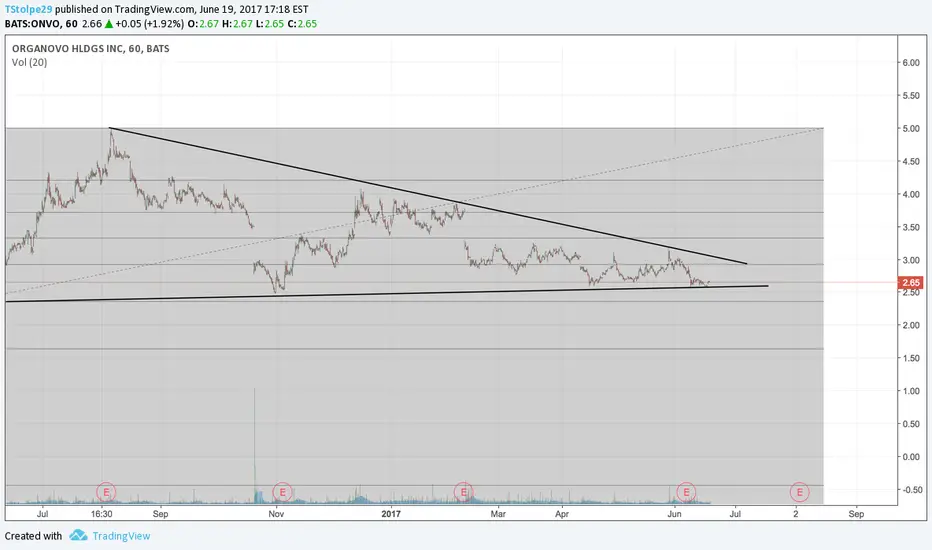932x550 pixels.
Task: Click the earnings E marker after 2017
Action: pos(464,492)
